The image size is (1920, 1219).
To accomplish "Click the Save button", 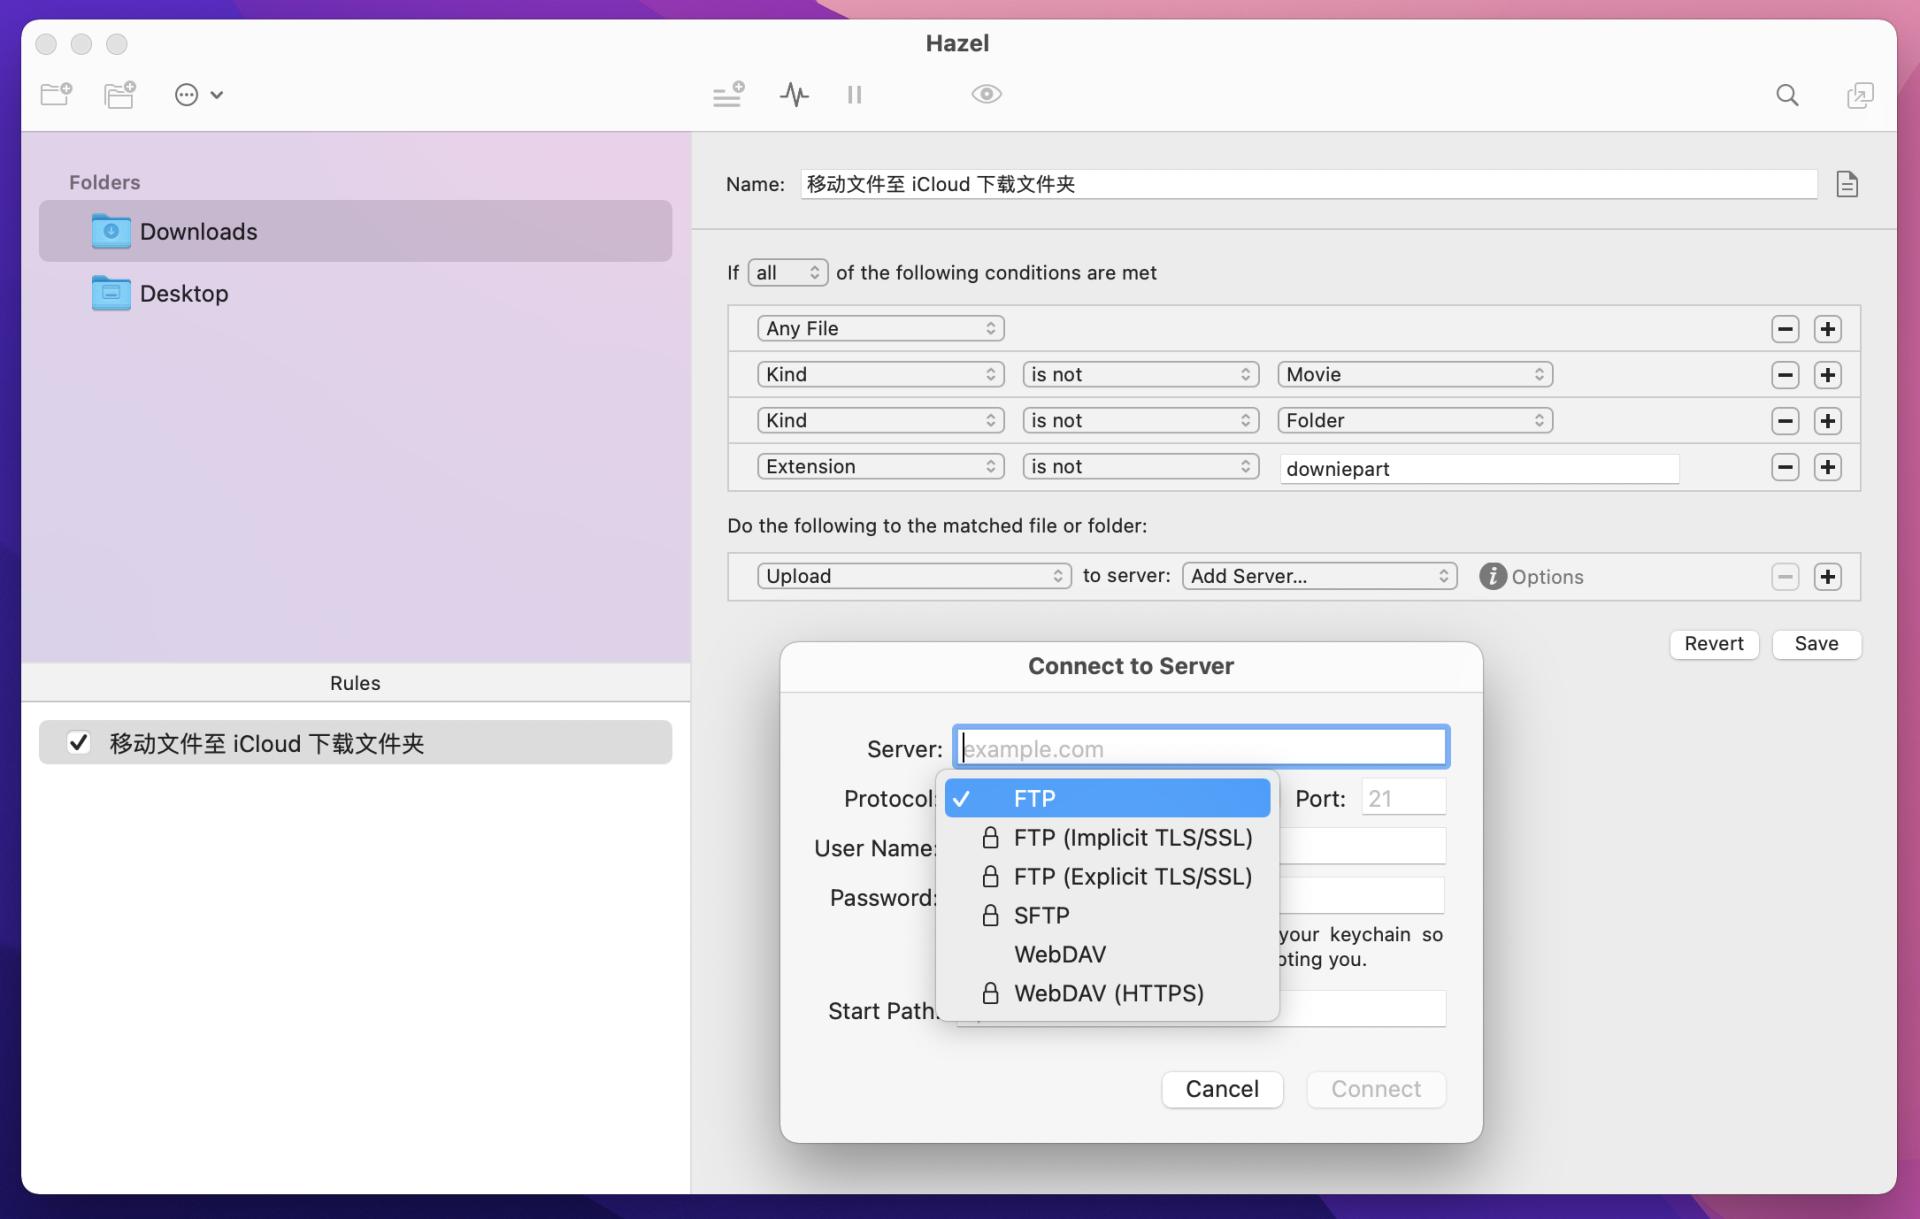I will [x=1816, y=644].
